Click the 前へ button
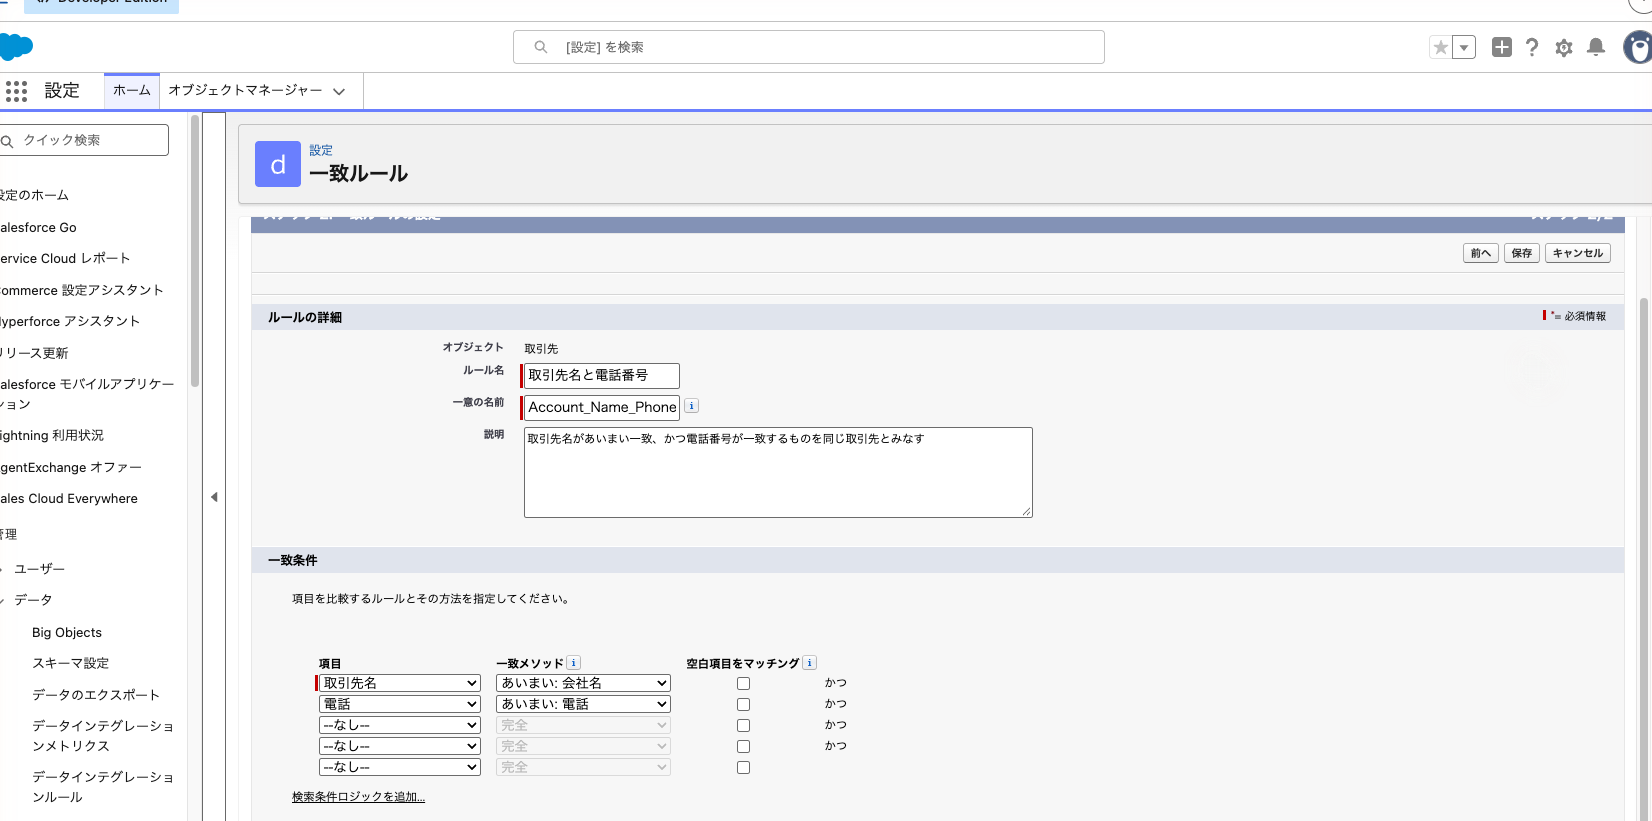Screen dimensions: 1652x821 (x=1480, y=253)
